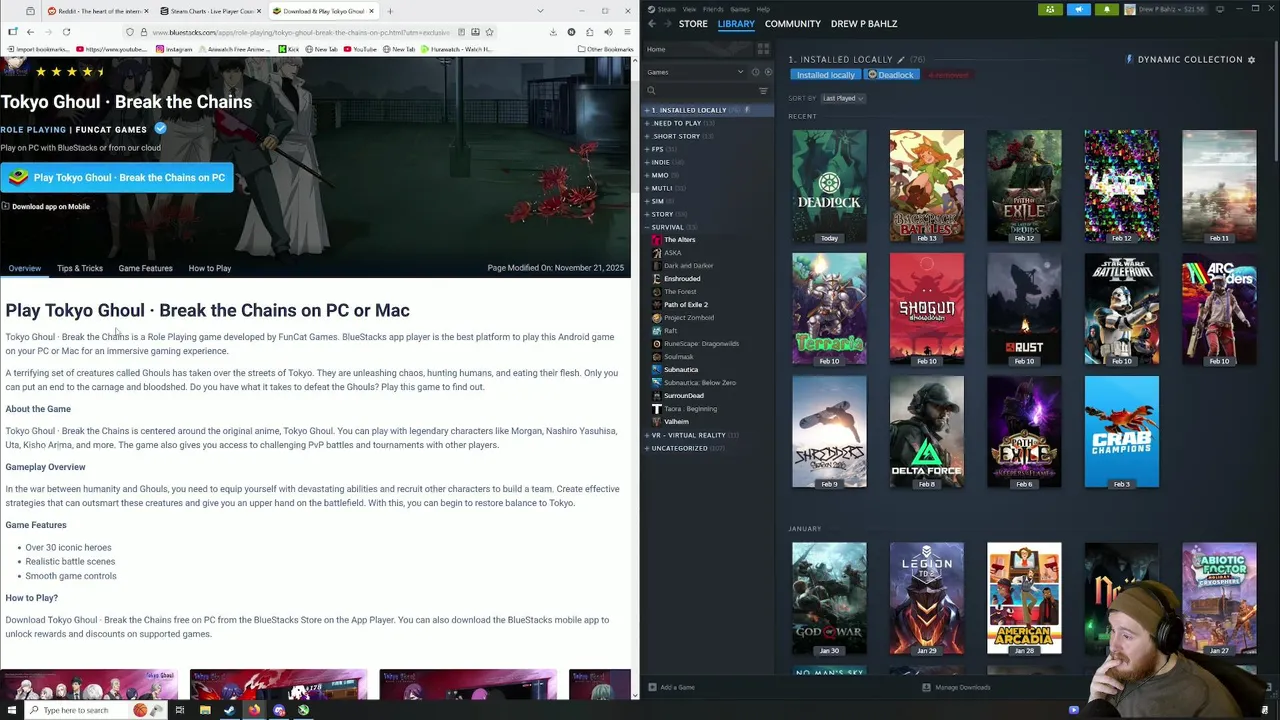
Task: Expand the MMO collection
Action: click(x=647, y=175)
